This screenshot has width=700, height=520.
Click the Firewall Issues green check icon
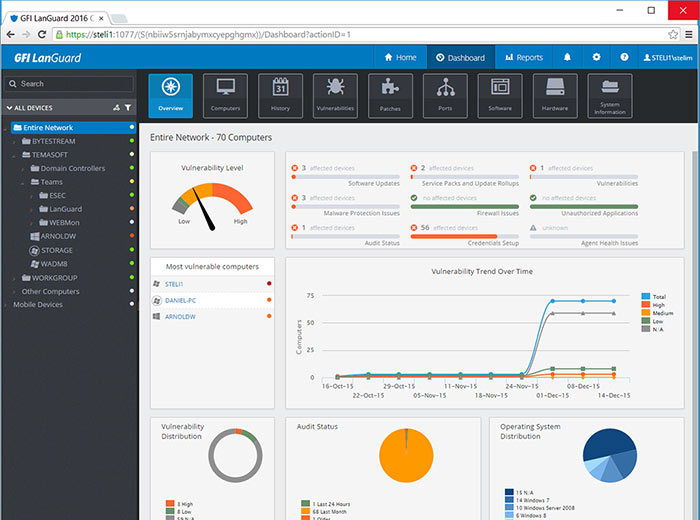414,198
